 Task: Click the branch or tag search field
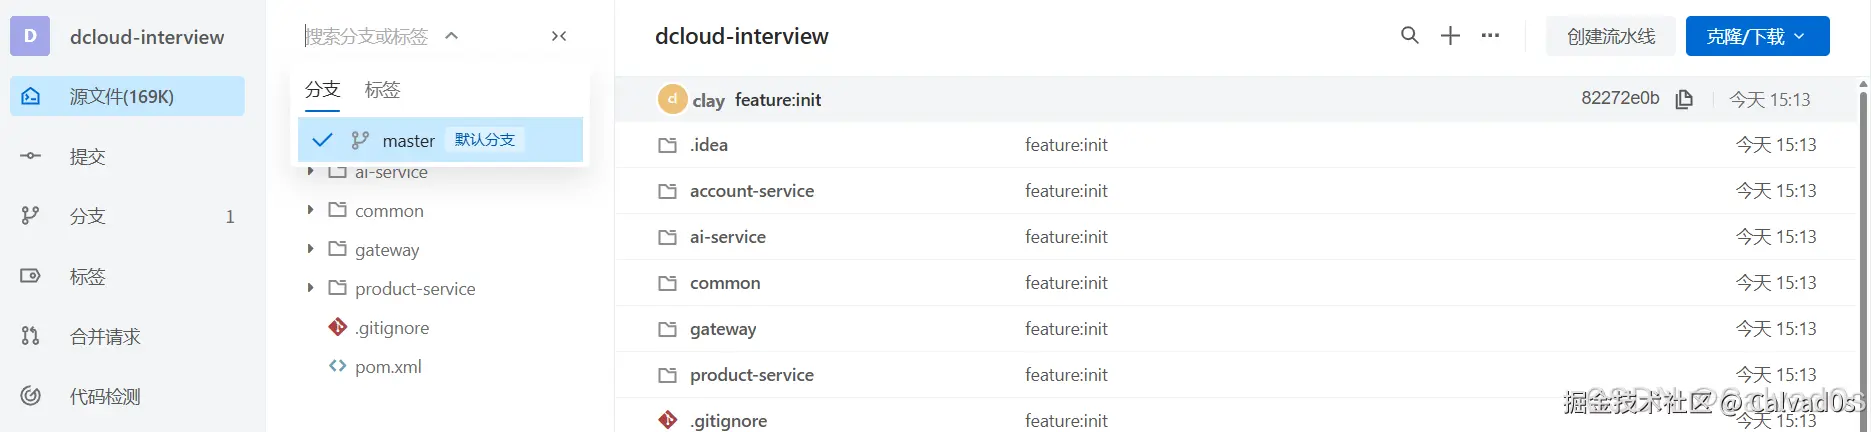click(x=367, y=36)
